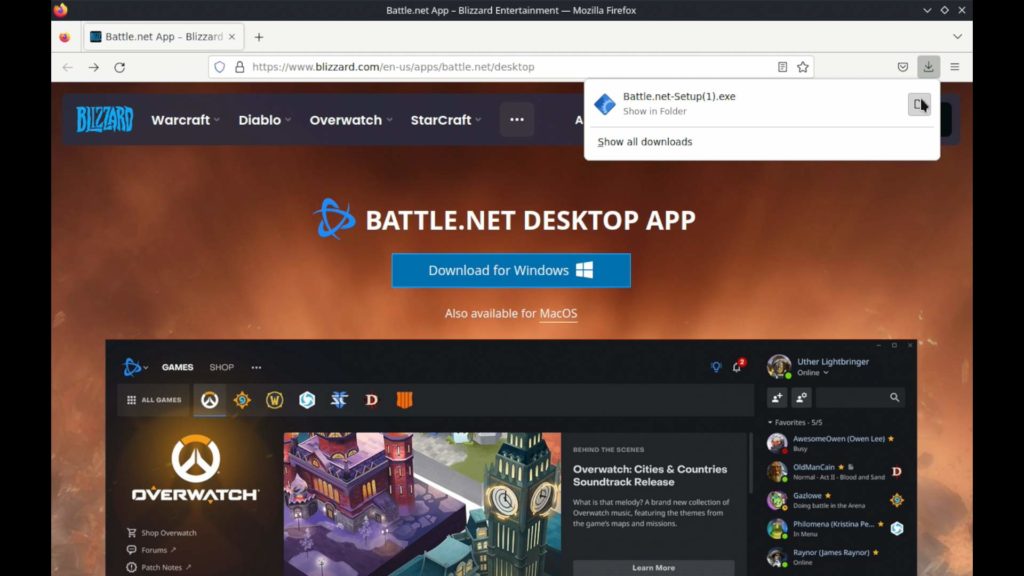This screenshot has width=1024, height=576.
Task: Select the GAMES tab in app preview
Action: [178, 367]
